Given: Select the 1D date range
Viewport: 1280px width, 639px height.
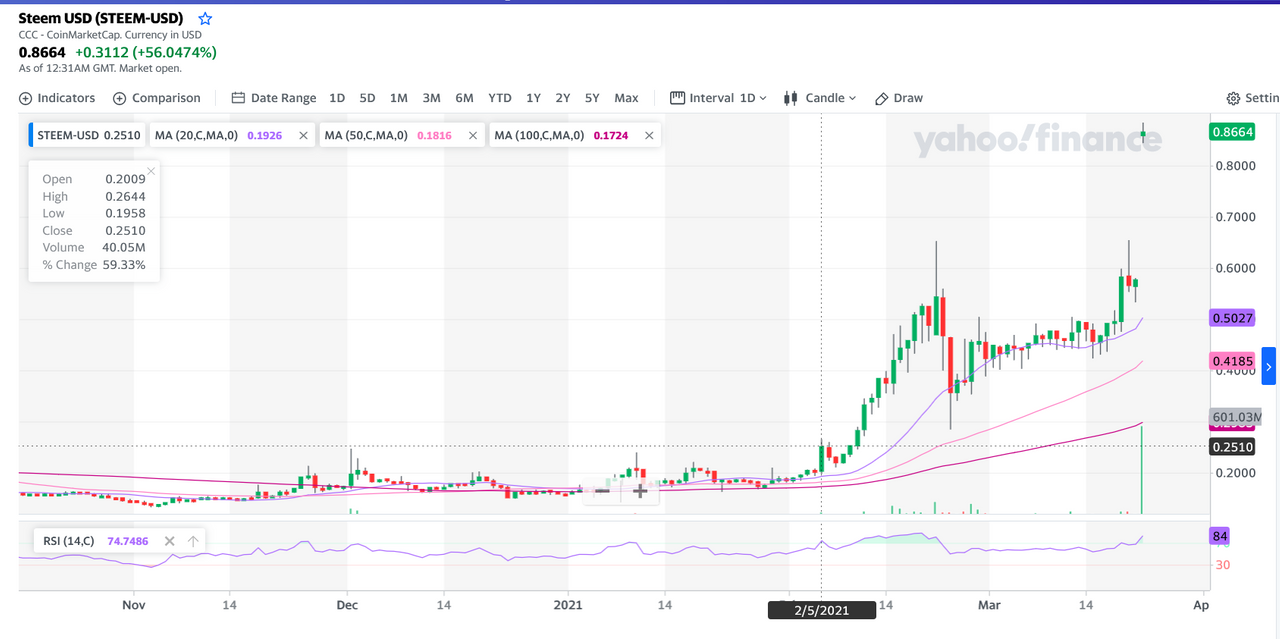Looking at the screenshot, I should 337,98.
